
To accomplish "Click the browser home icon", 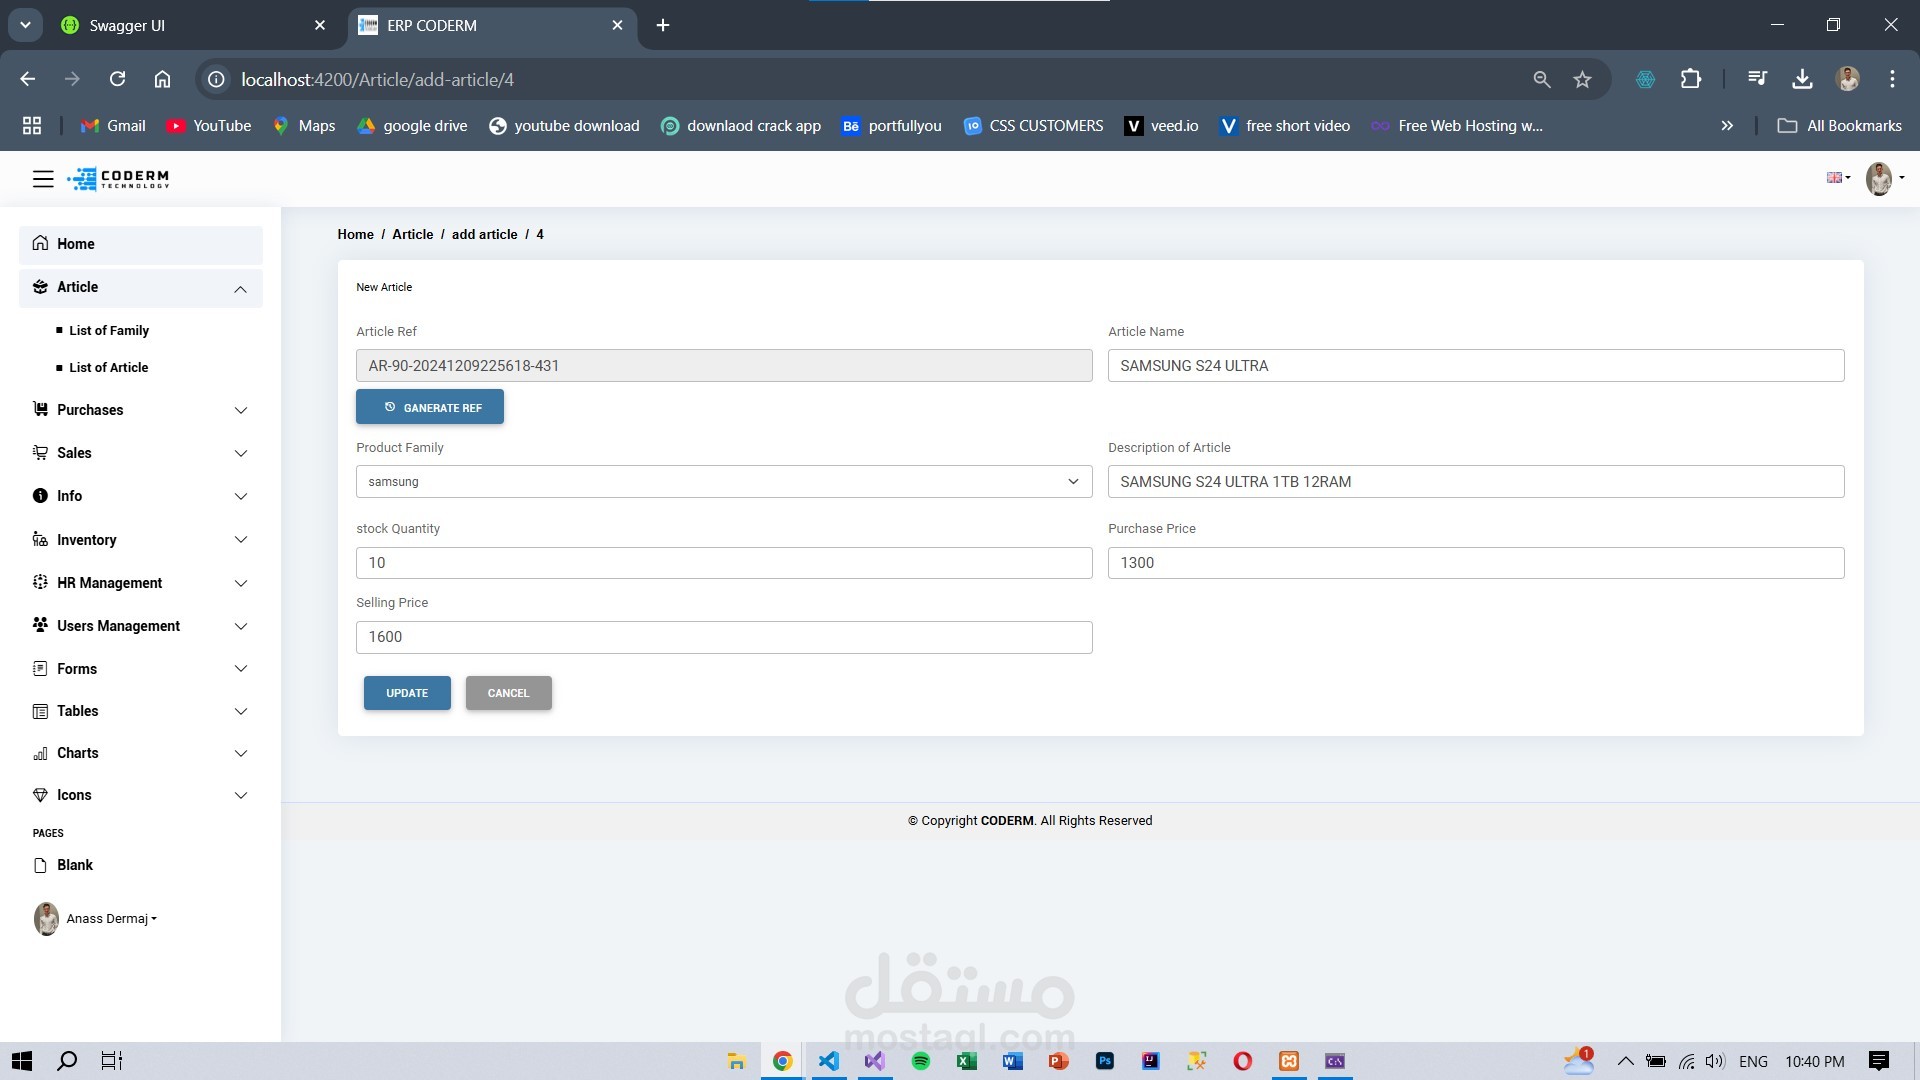I will [162, 79].
